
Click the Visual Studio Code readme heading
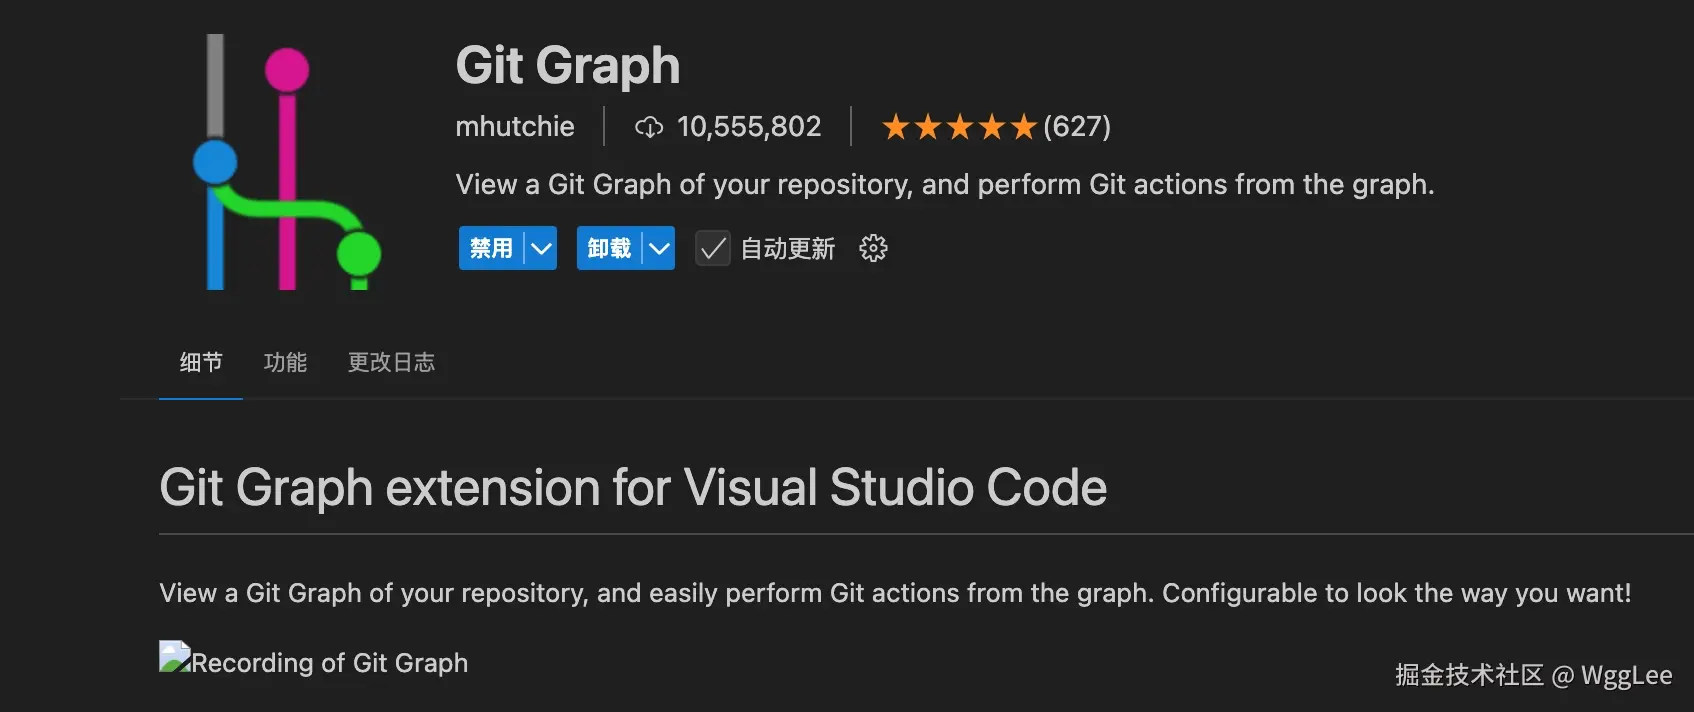[633, 488]
